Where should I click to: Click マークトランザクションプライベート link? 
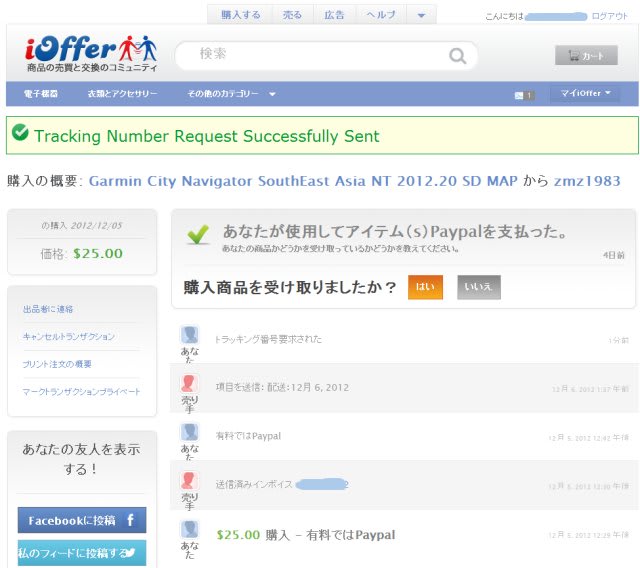coord(81,392)
